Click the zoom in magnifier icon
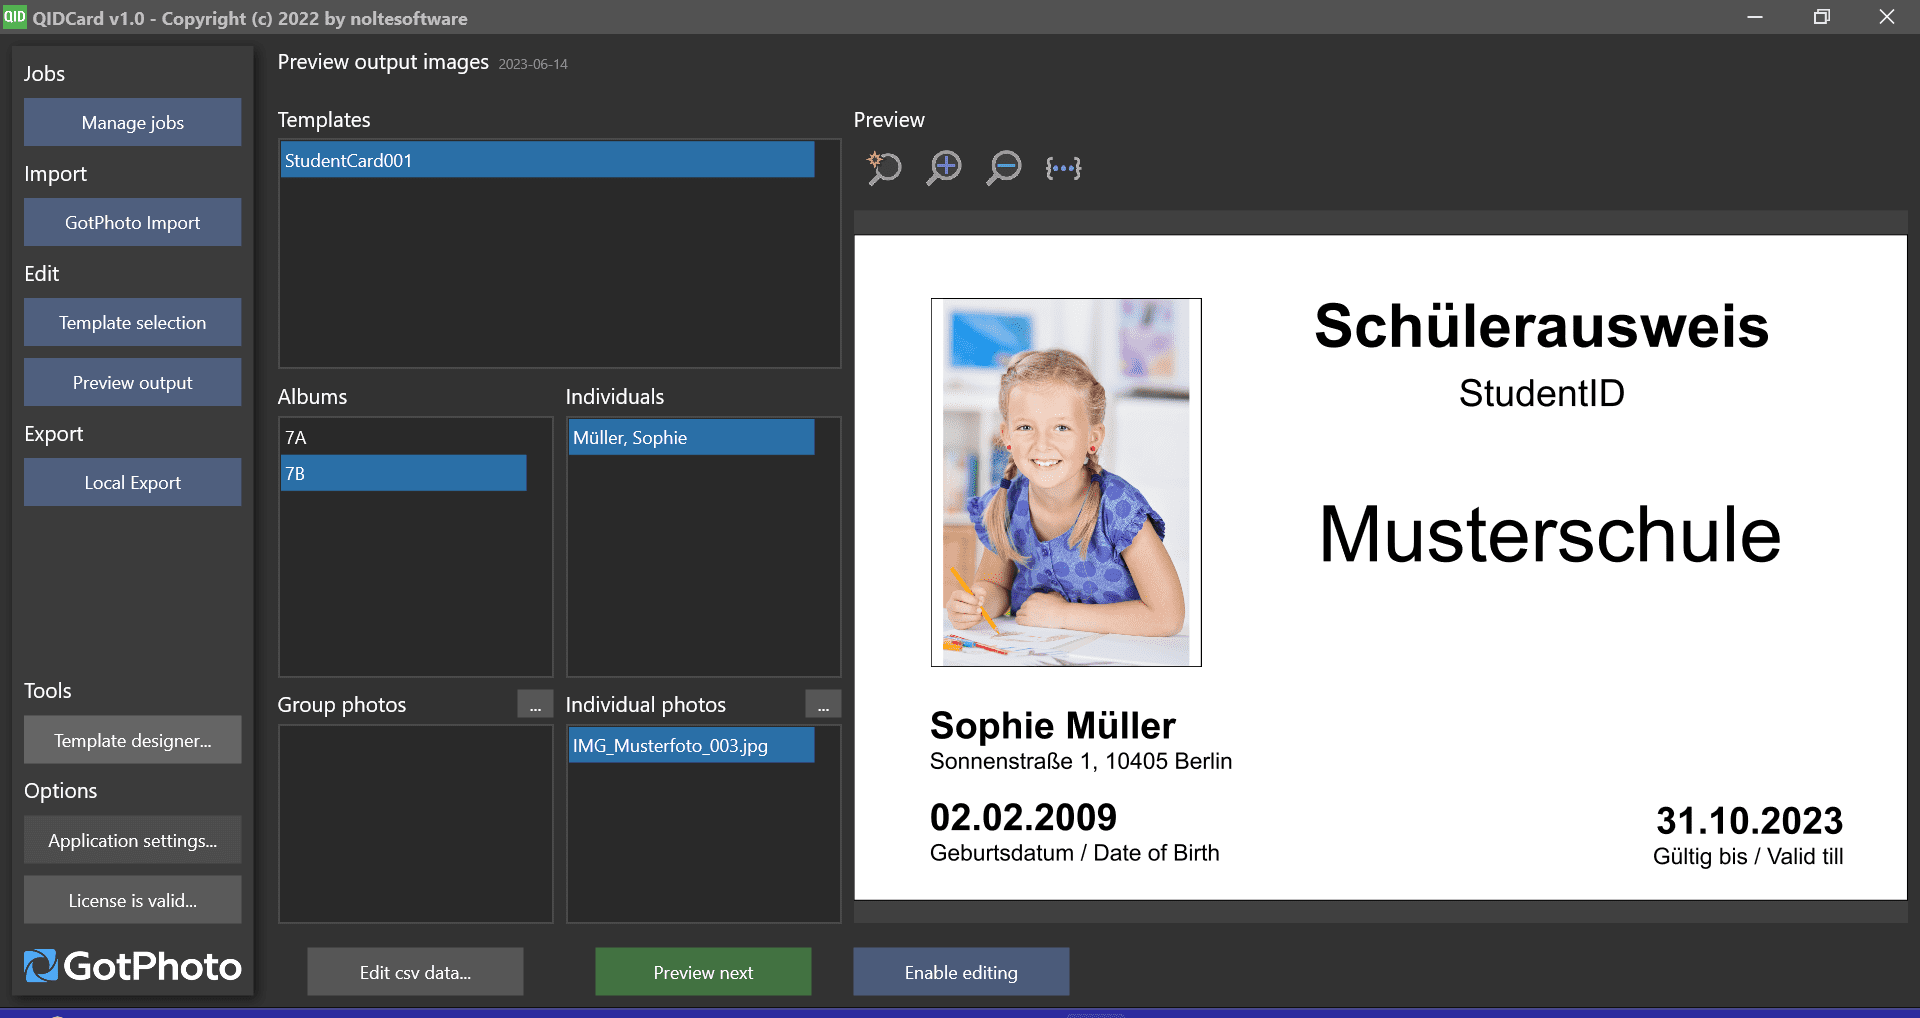The height and width of the screenshot is (1018, 1920). (x=944, y=168)
